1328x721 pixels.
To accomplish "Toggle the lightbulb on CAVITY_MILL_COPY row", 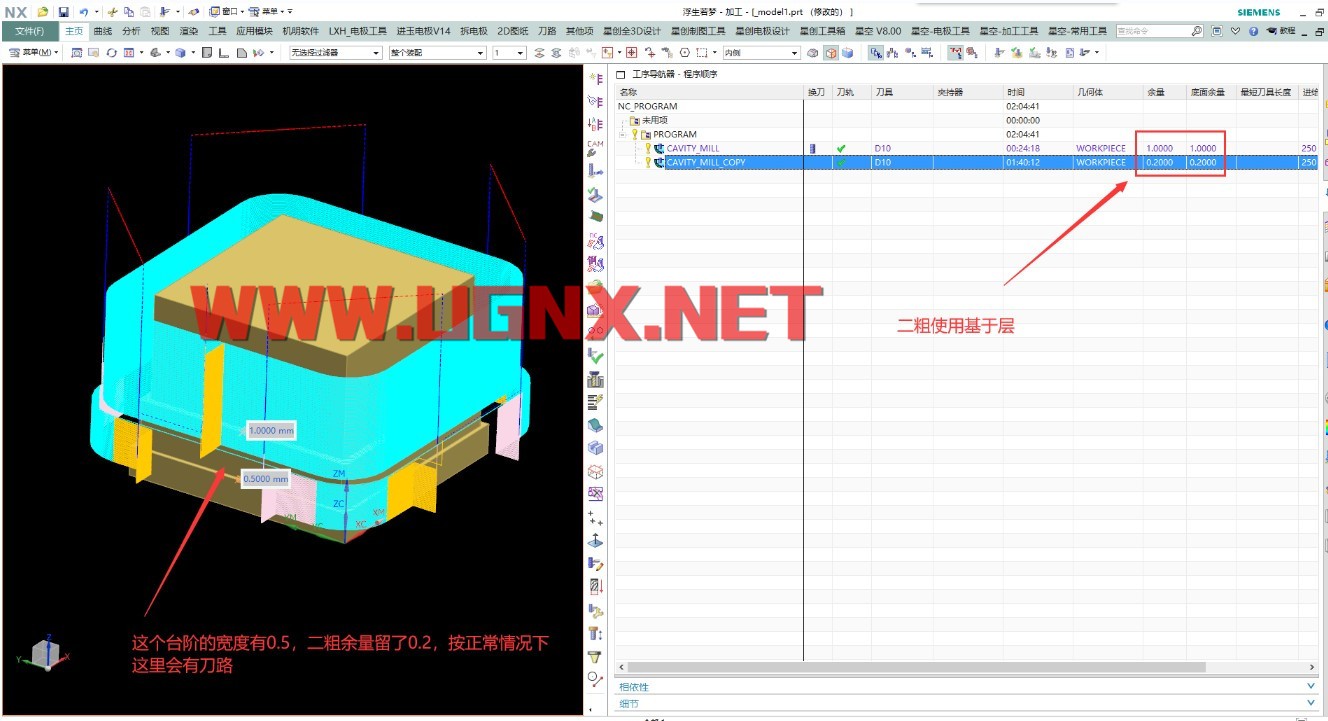I will click(648, 162).
